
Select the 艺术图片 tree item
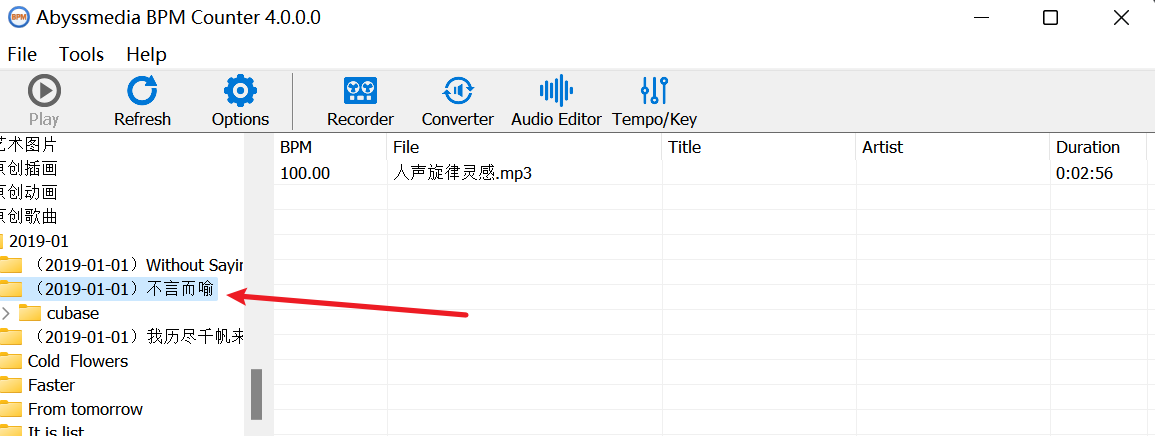(x=28, y=144)
